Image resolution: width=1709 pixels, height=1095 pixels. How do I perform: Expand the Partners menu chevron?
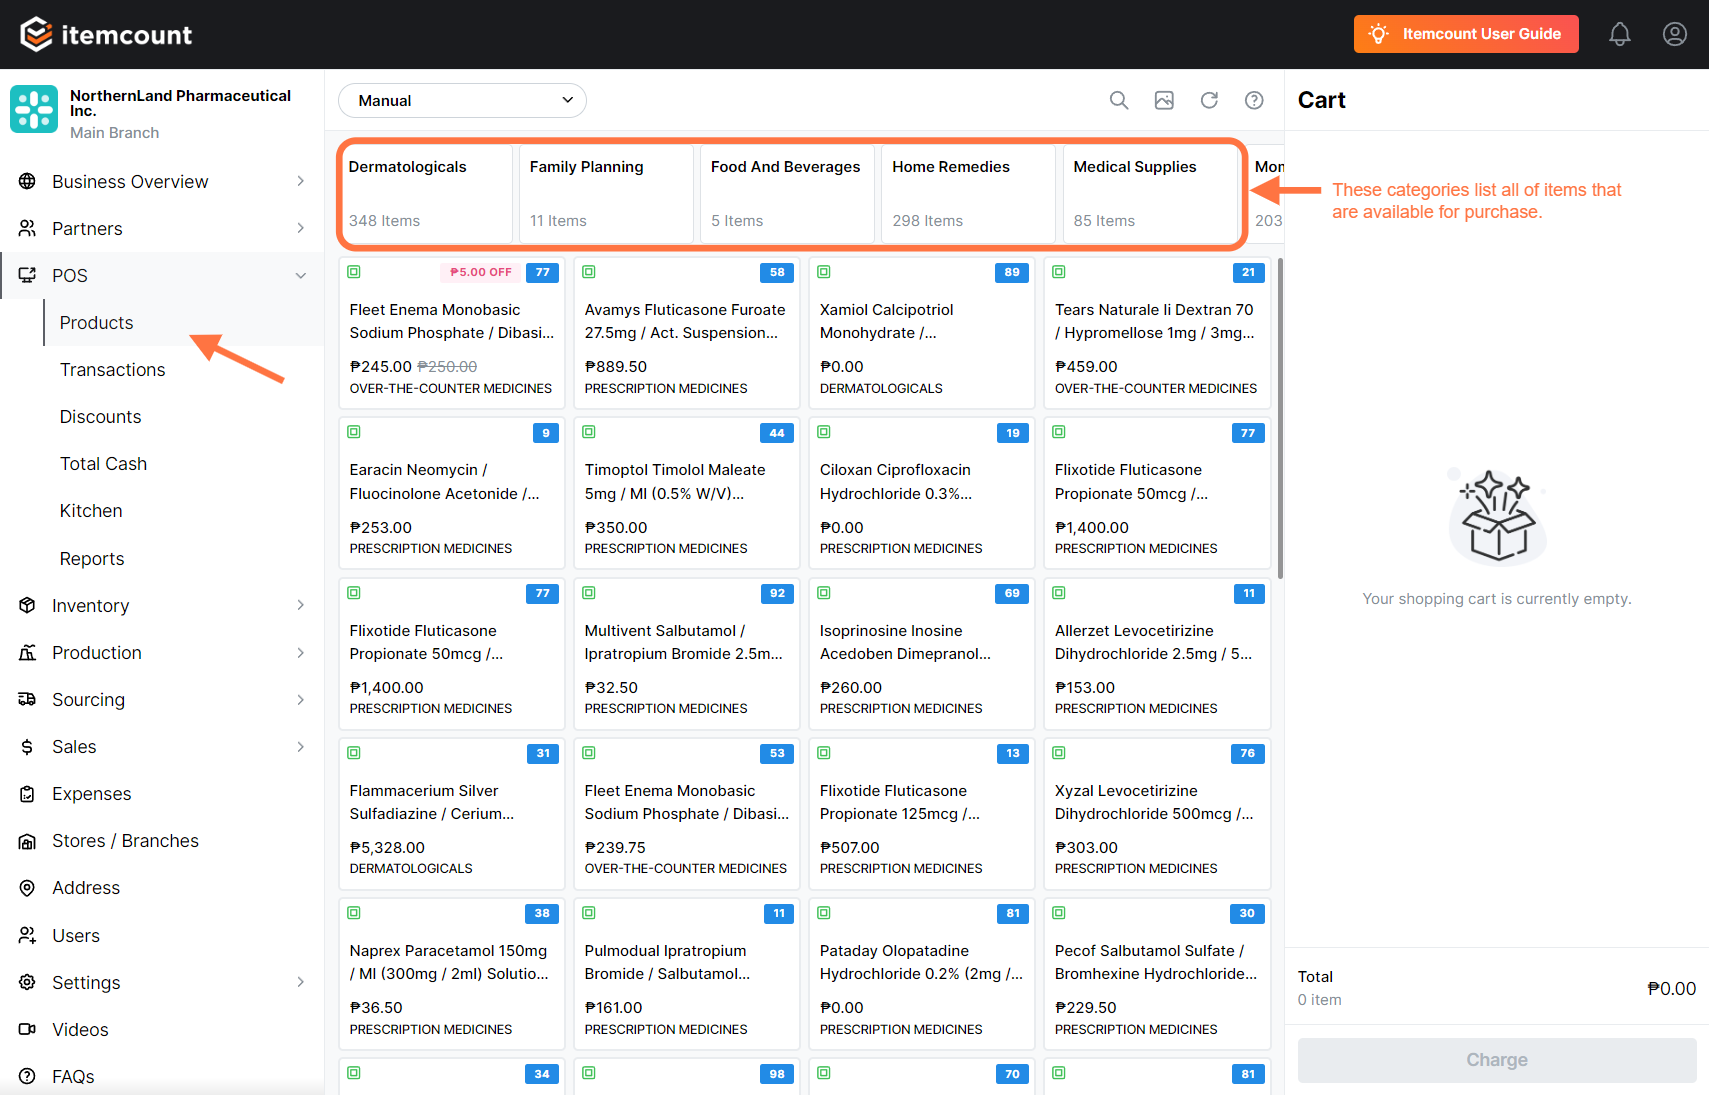tap(301, 228)
